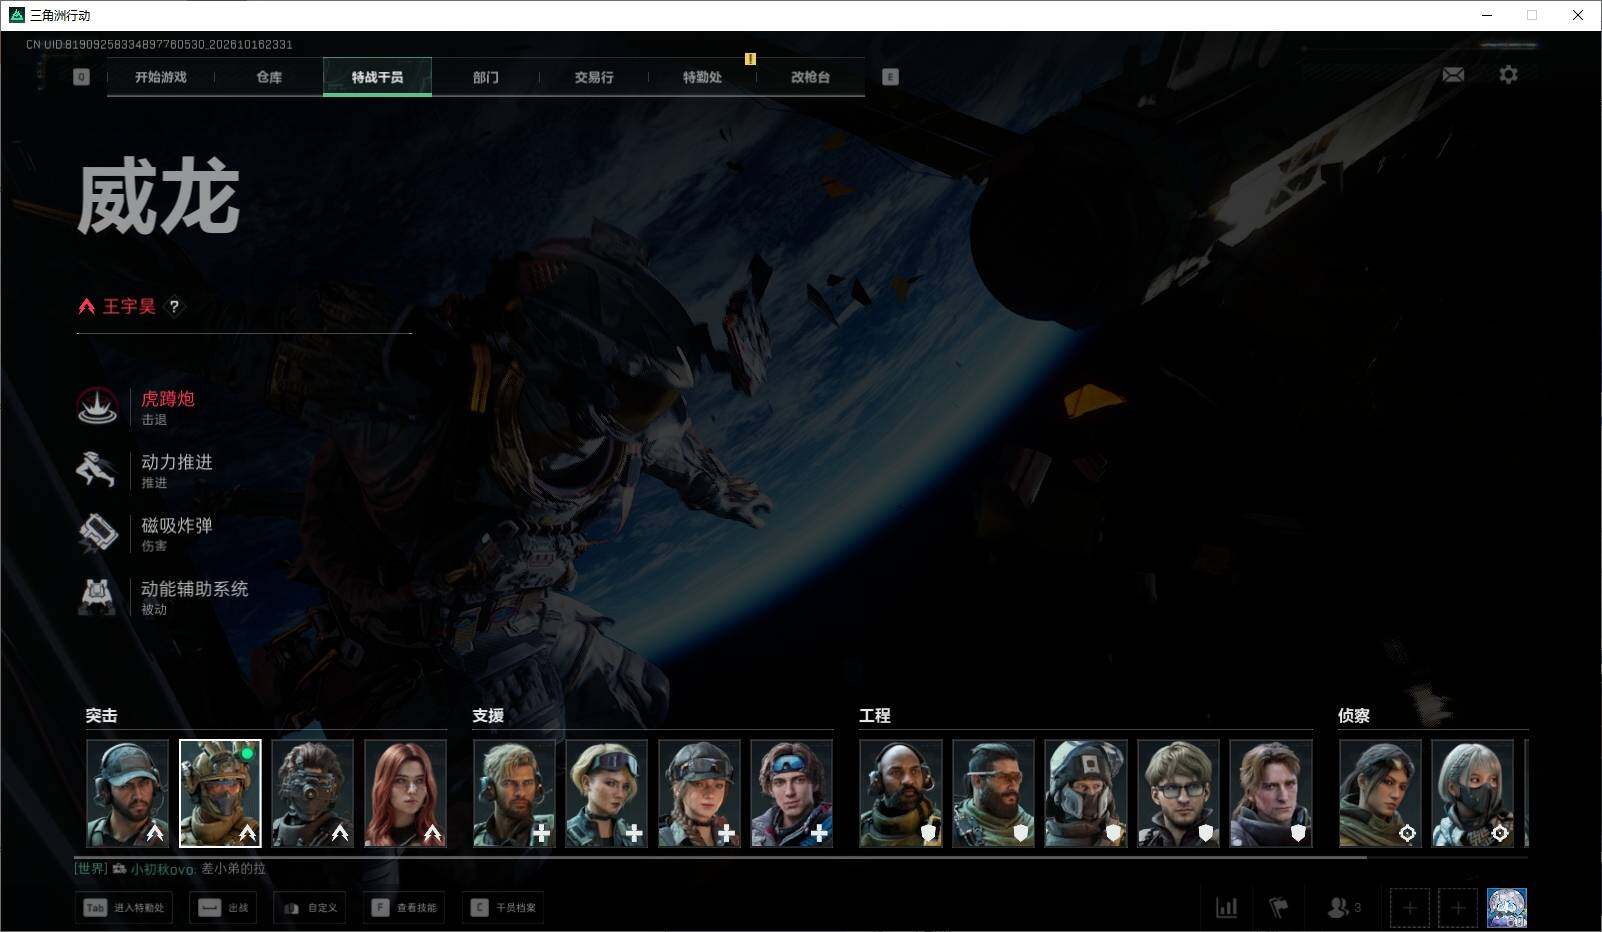
Task: Click the 自定义 button
Action: pos(309,908)
